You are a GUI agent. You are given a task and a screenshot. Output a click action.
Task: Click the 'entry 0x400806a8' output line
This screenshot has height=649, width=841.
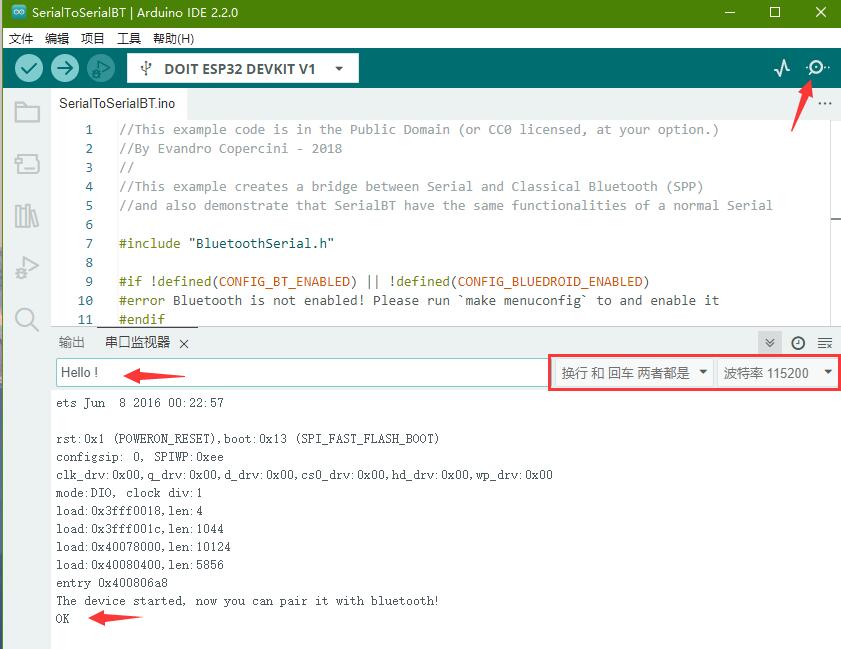(112, 582)
